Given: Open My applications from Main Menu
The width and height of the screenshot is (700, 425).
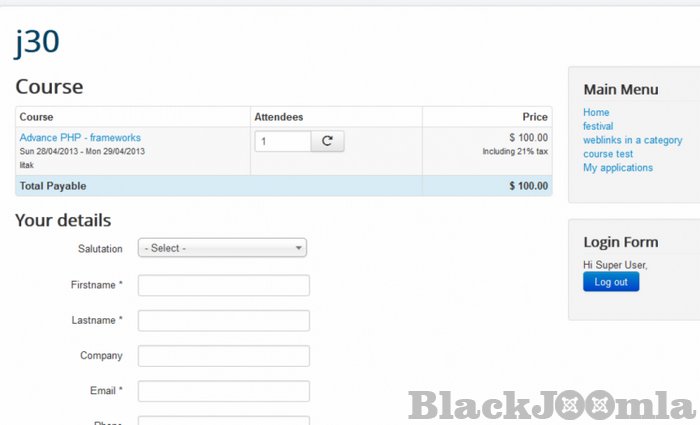Looking at the screenshot, I should (x=618, y=168).
